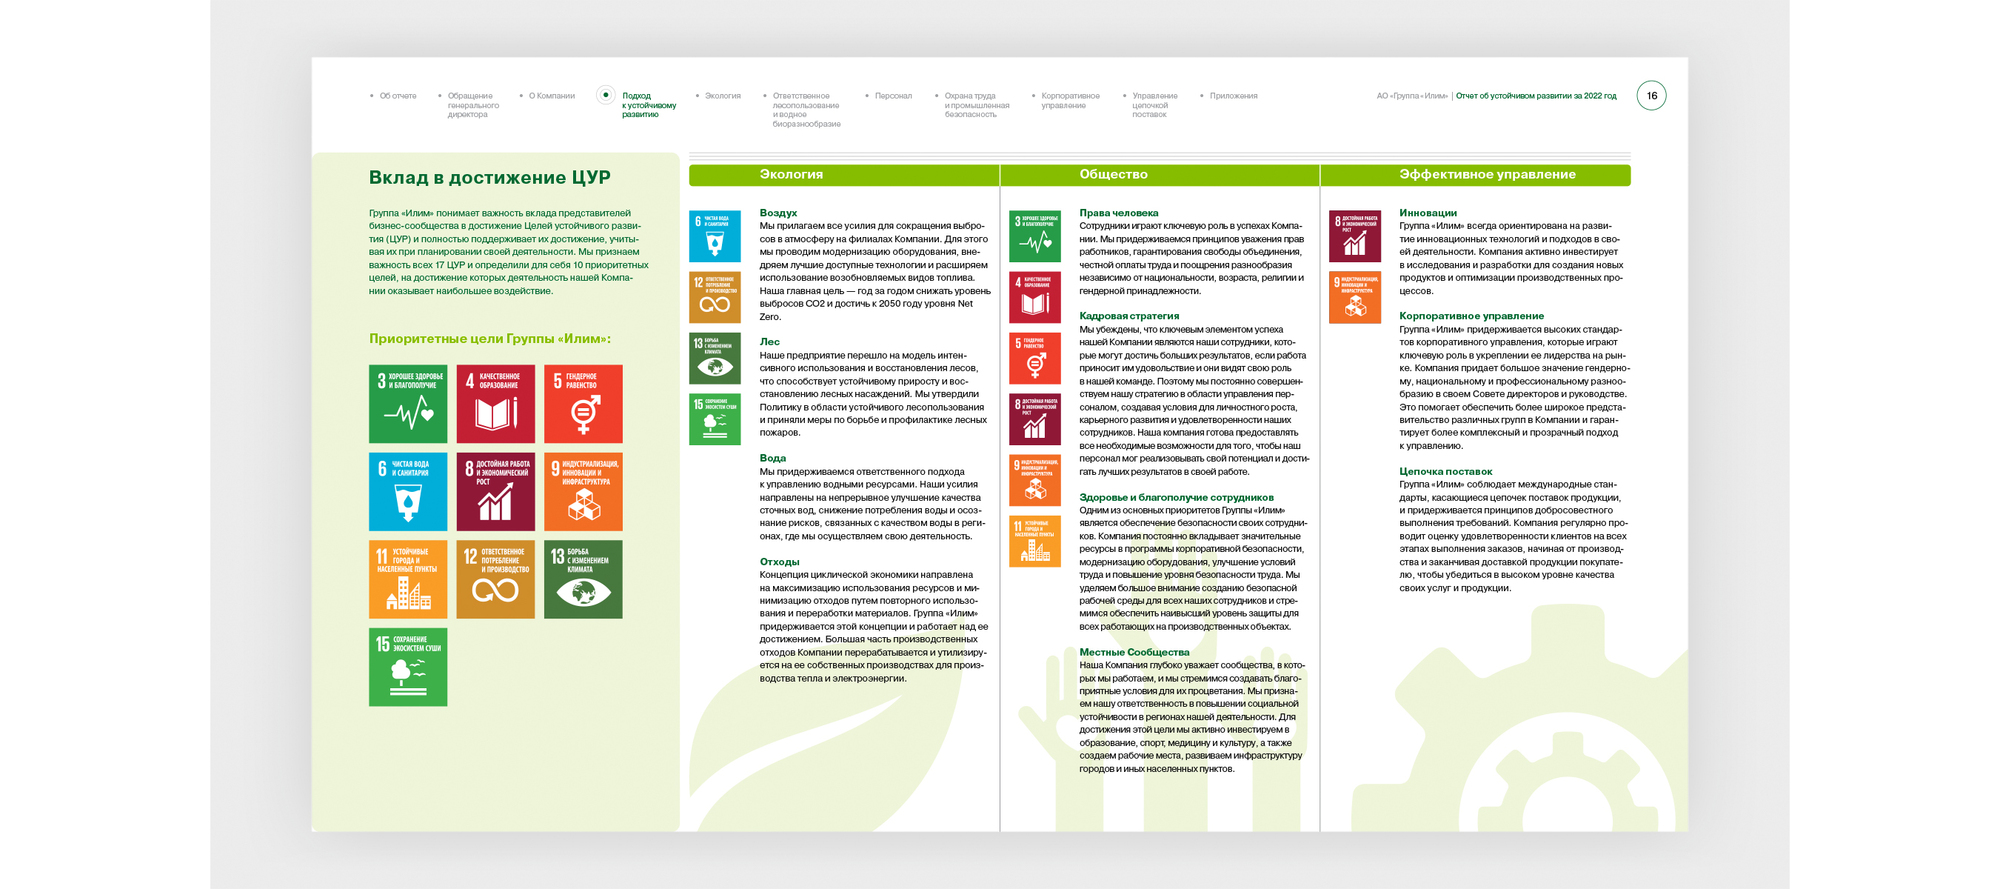Go to Охрана труда и промышленная безопасность
The width and height of the screenshot is (2000, 889).
coord(977,105)
